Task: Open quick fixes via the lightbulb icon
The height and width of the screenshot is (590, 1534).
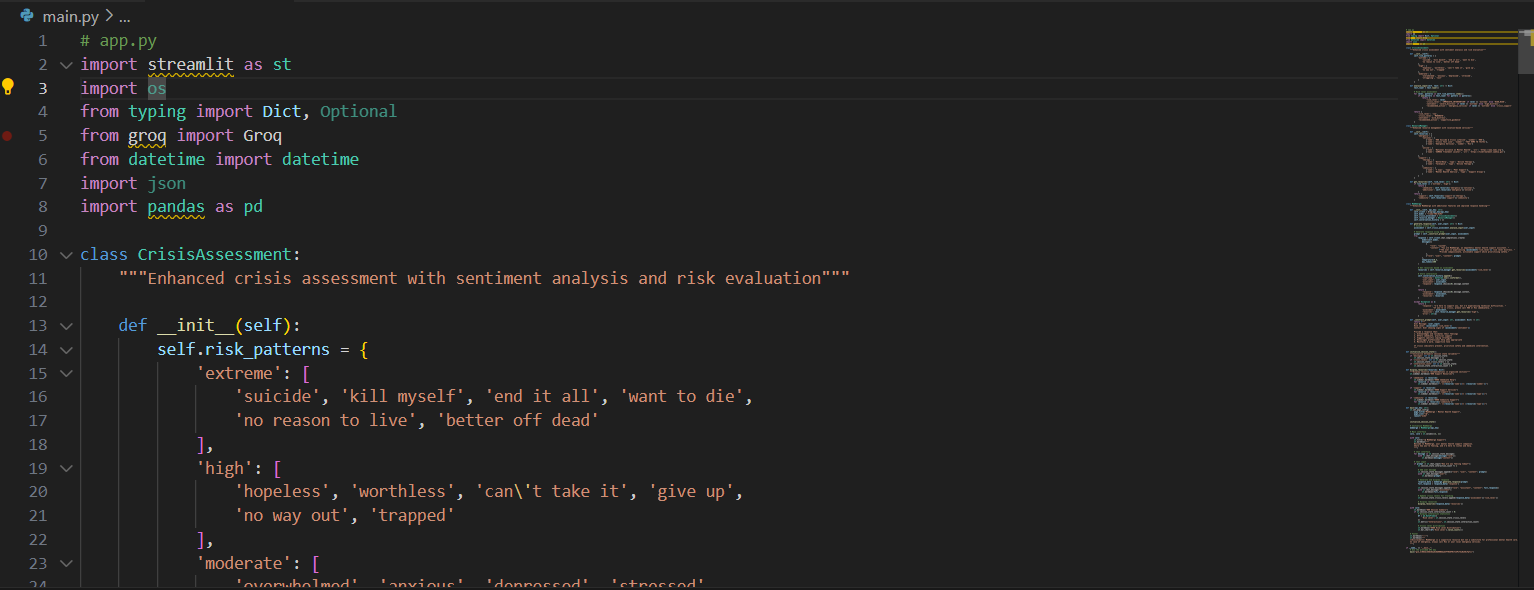Action: (x=8, y=87)
